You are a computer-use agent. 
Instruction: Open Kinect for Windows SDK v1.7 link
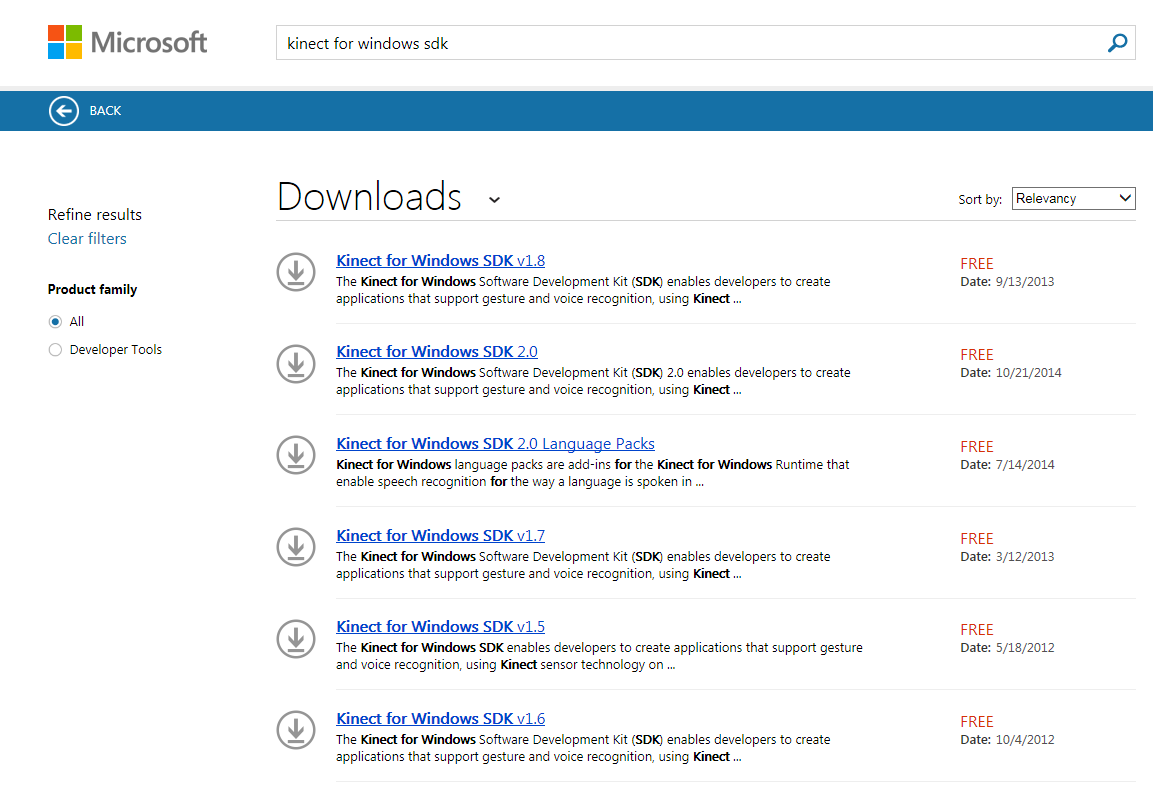click(440, 535)
